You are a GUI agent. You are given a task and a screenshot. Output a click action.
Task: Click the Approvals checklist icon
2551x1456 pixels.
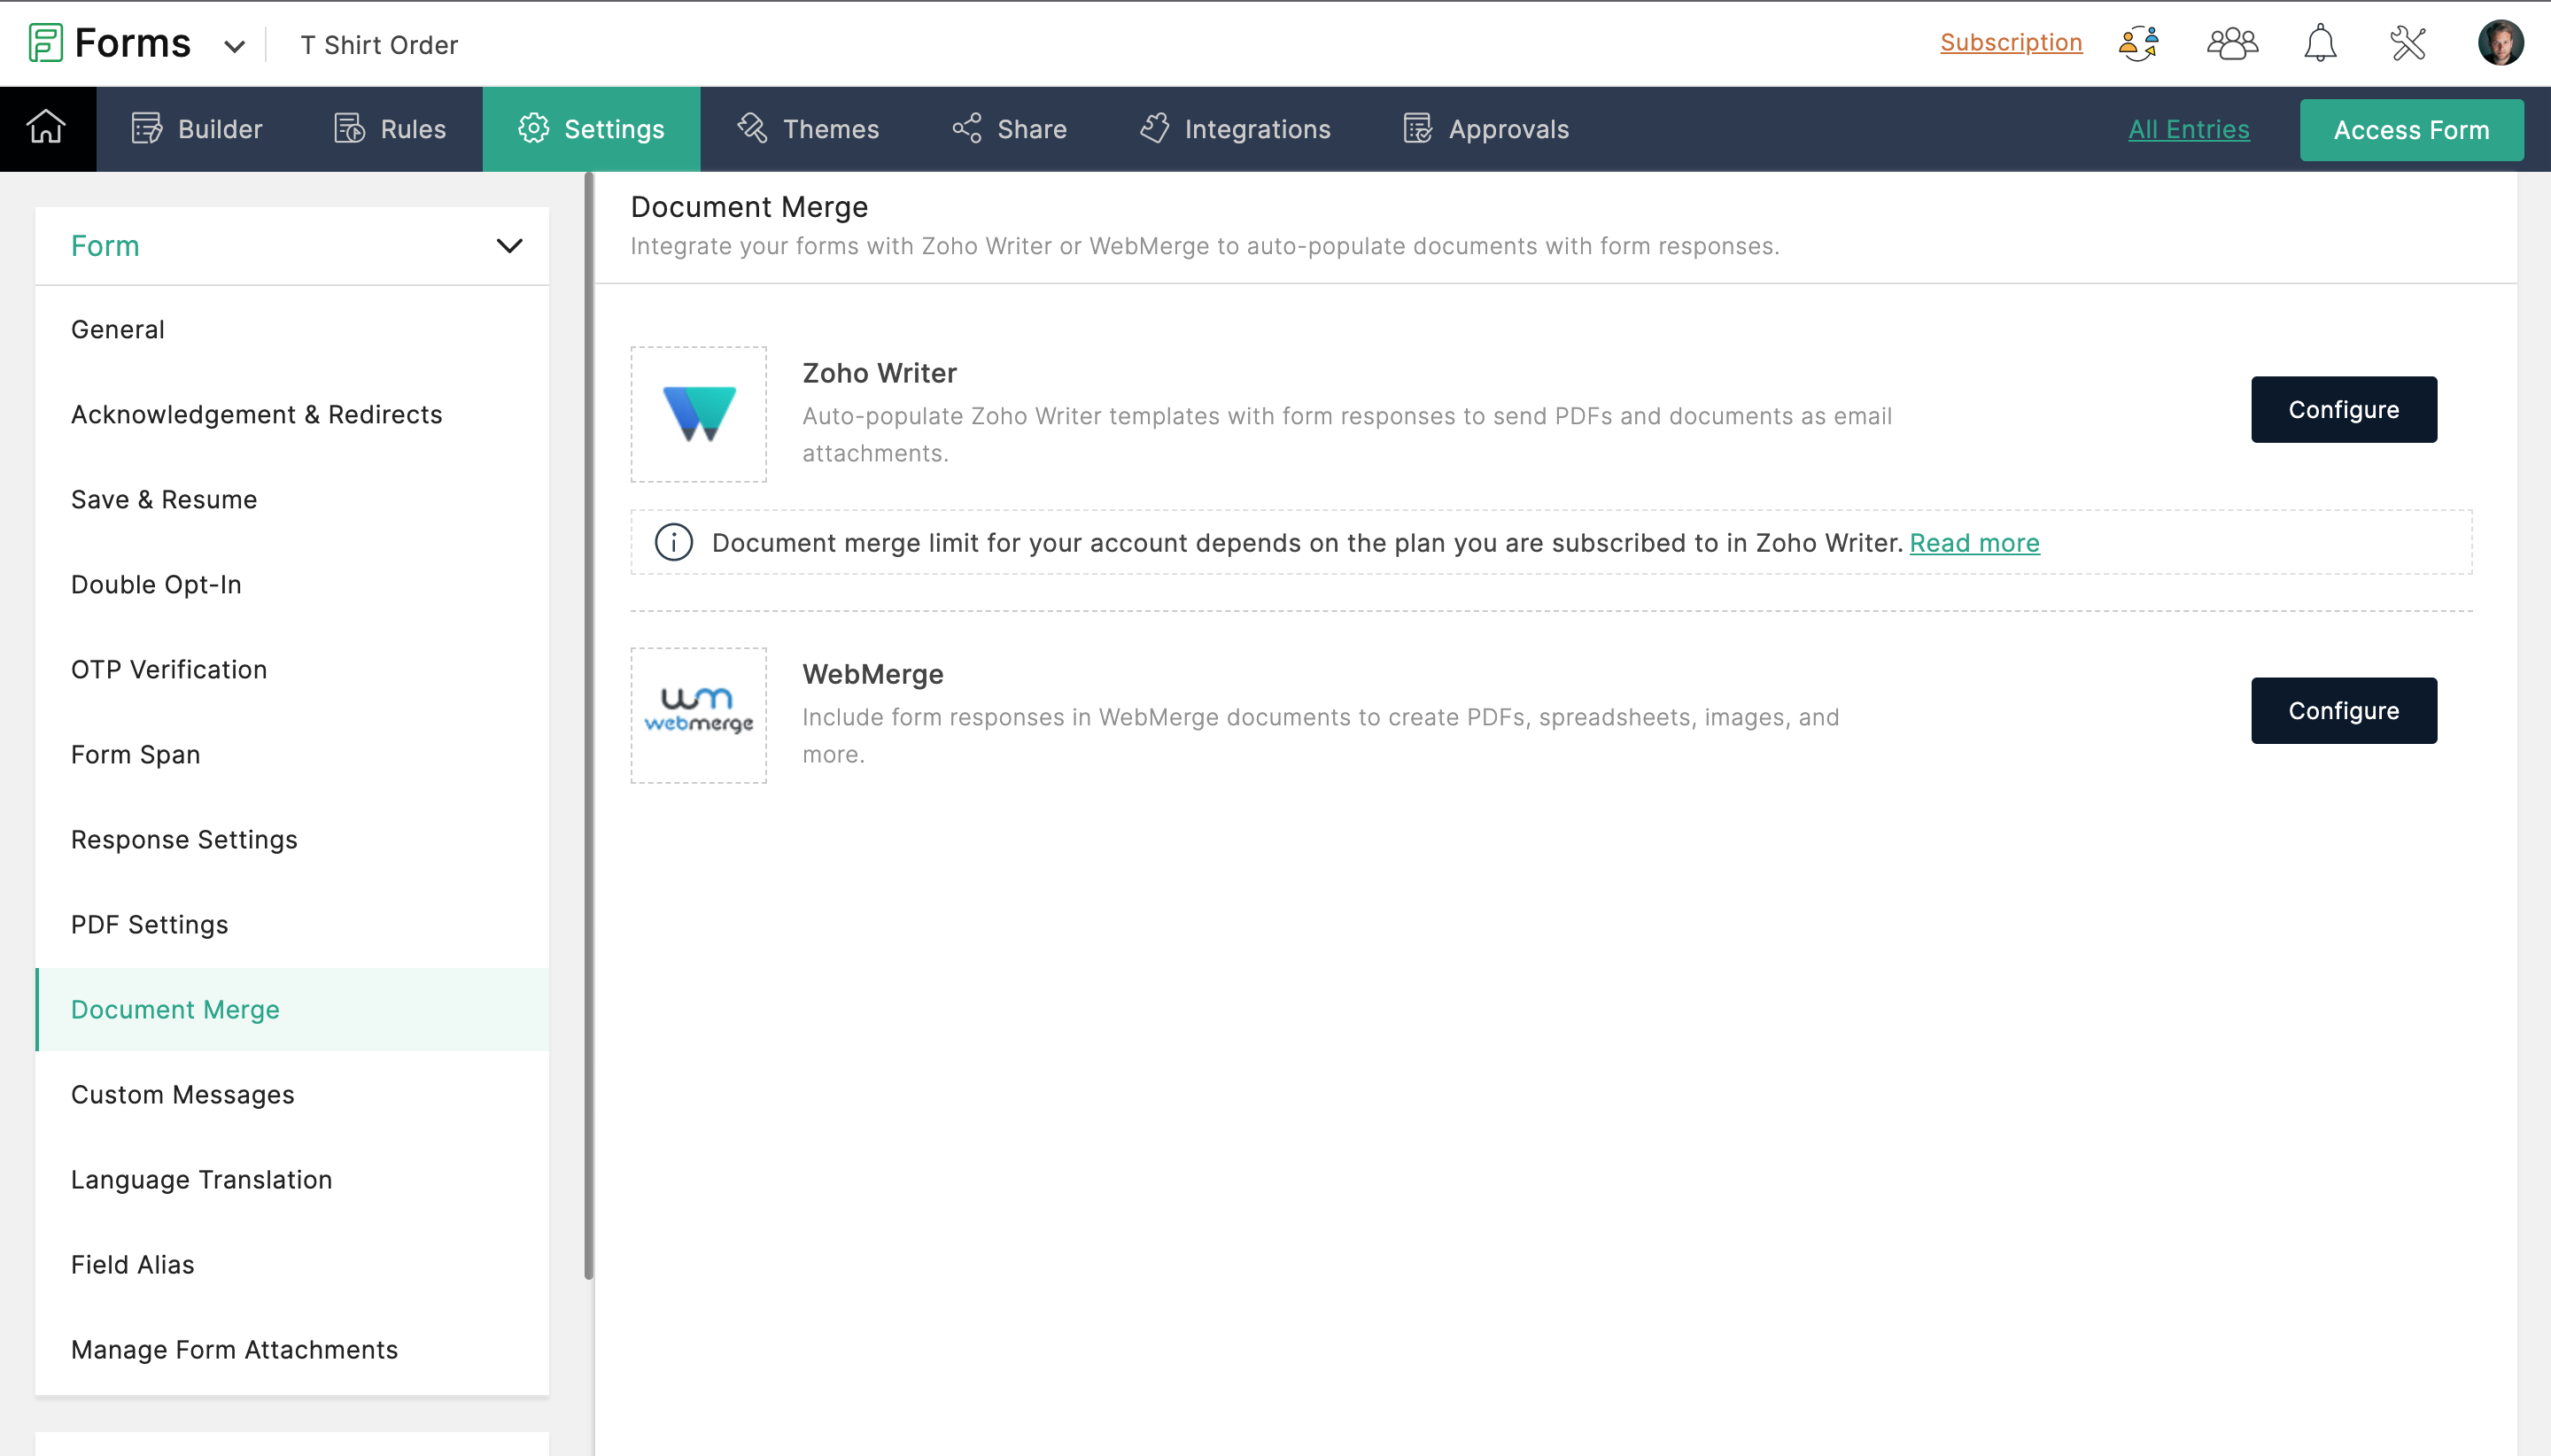[x=1417, y=128]
